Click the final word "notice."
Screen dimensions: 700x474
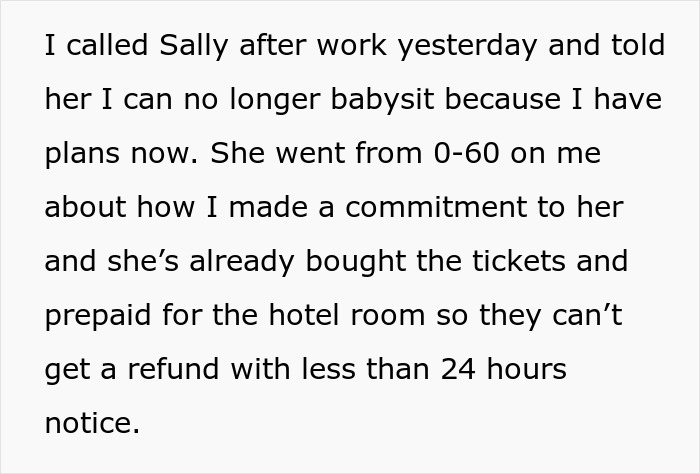(93, 424)
